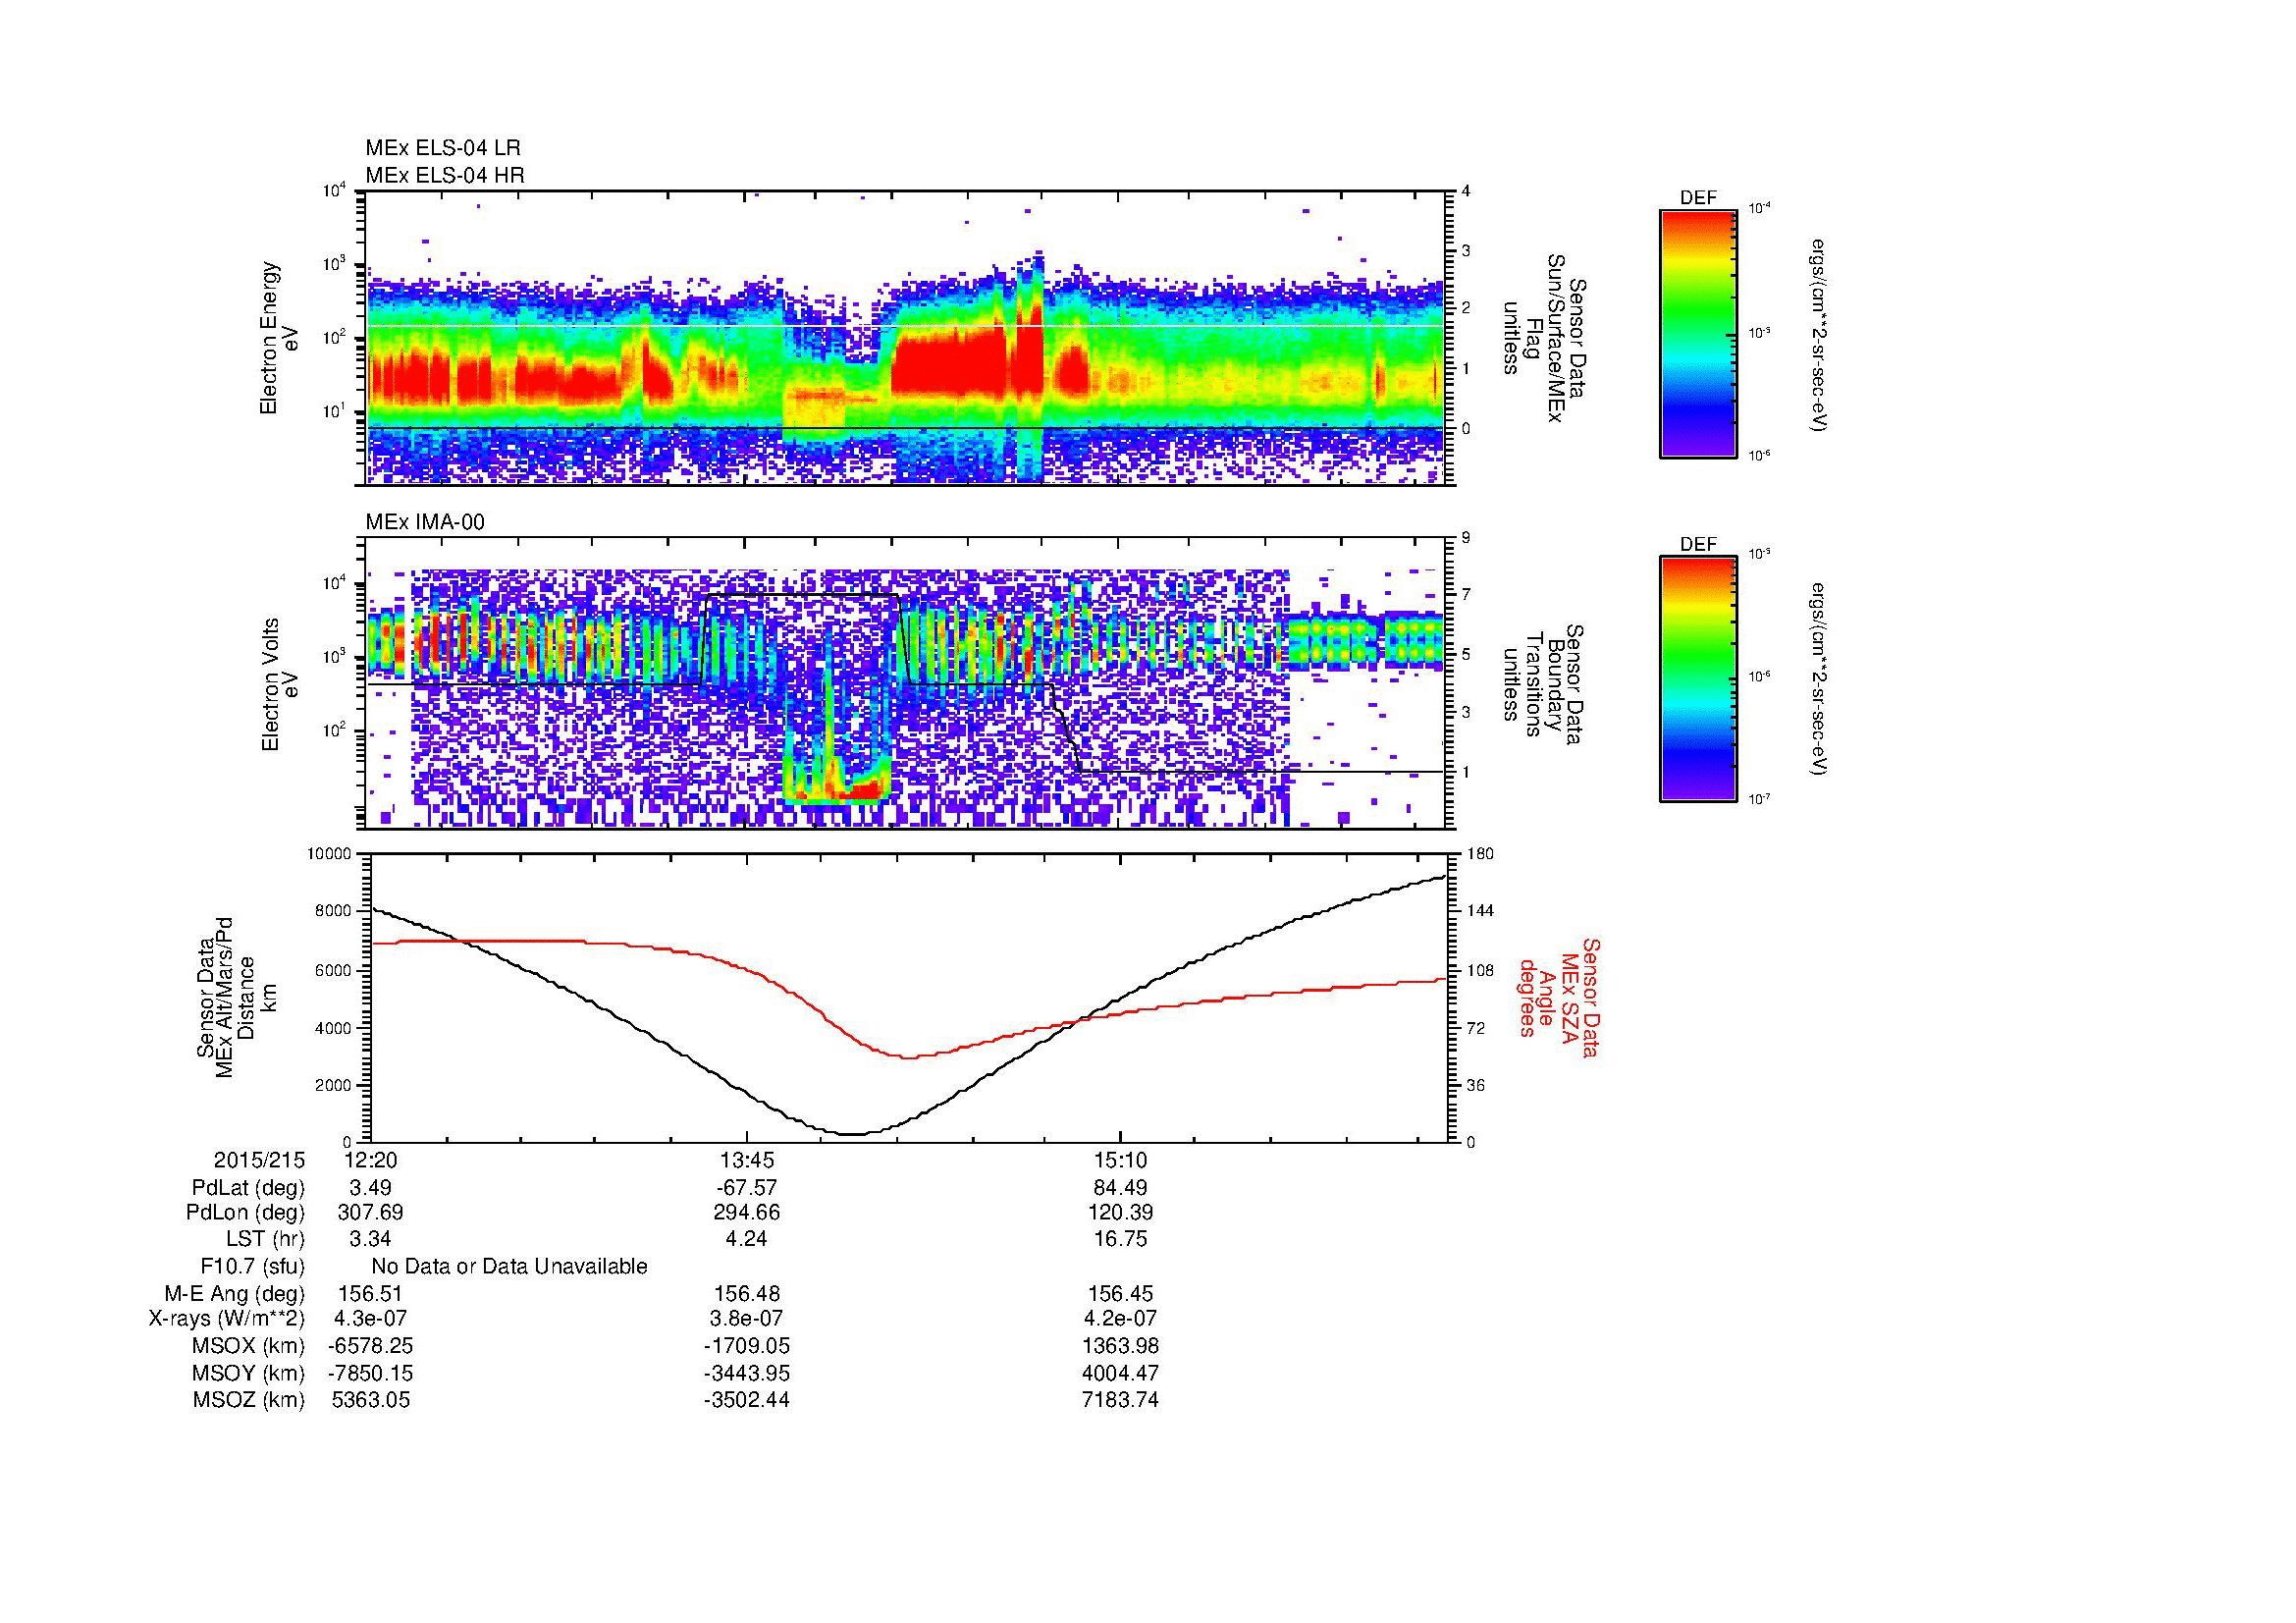Click the 'MSOY (km)' row label
The height and width of the screenshot is (1623, 2296).
(249, 1373)
